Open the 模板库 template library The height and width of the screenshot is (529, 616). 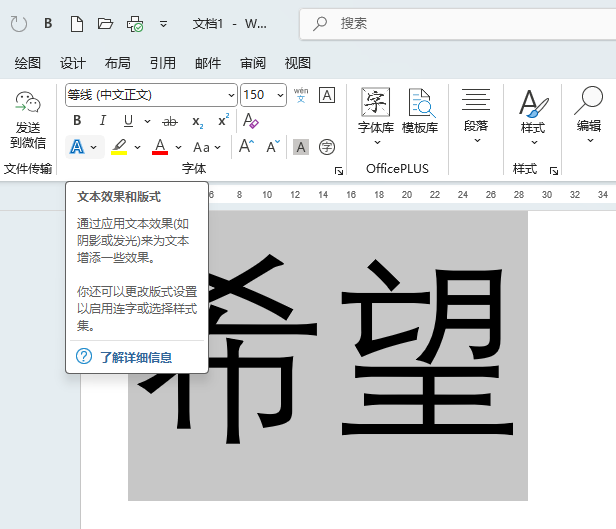pos(420,112)
